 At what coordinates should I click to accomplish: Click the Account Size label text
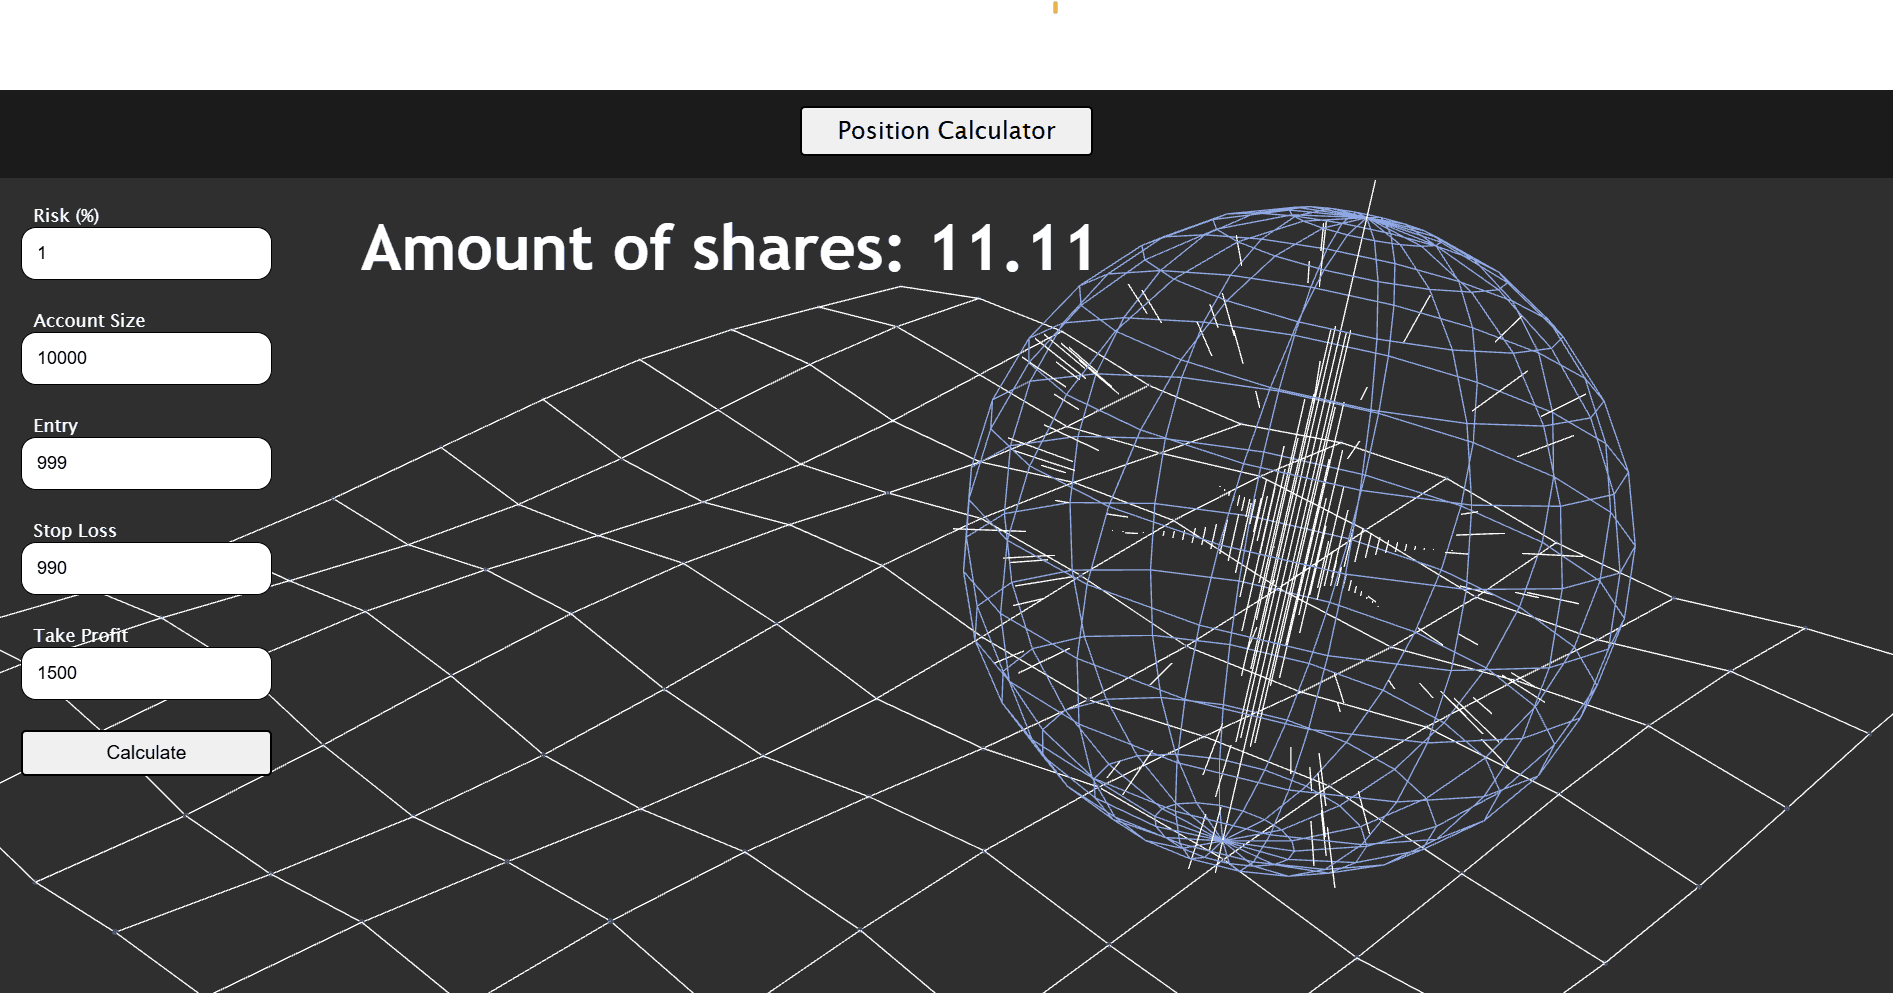pyautogui.click(x=89, y=320)
